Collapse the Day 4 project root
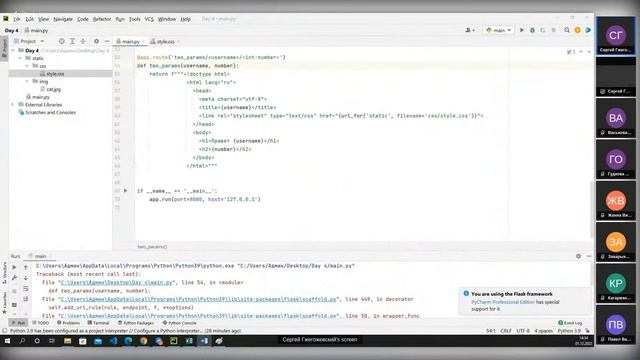This screenshot has height=360, width=640. coord(13,51)
